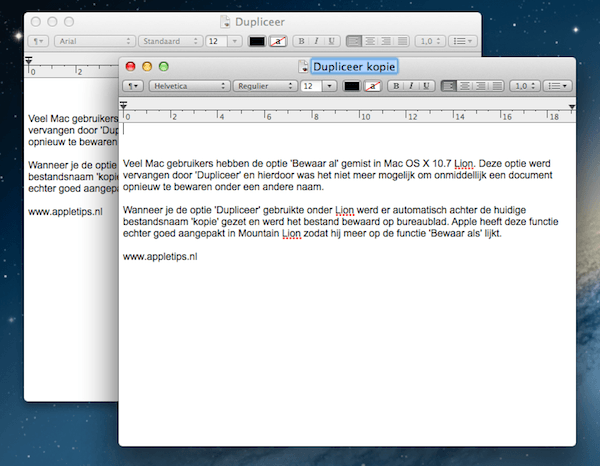Click misspelled word Lion after 10.7

464,164
